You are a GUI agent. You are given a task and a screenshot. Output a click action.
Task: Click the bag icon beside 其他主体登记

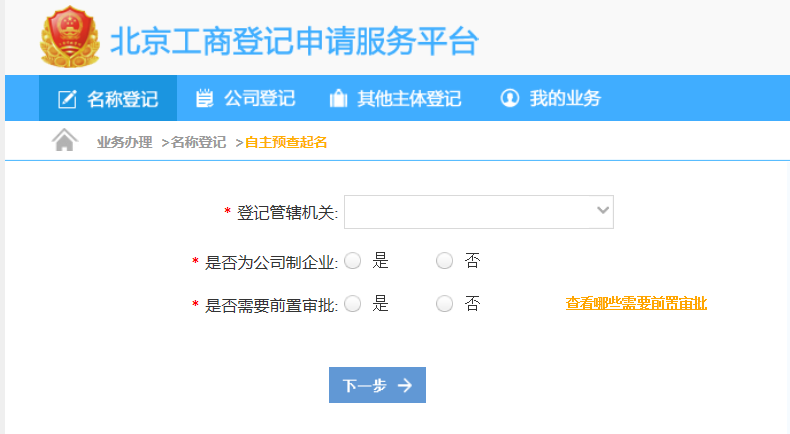pos(338,99)
